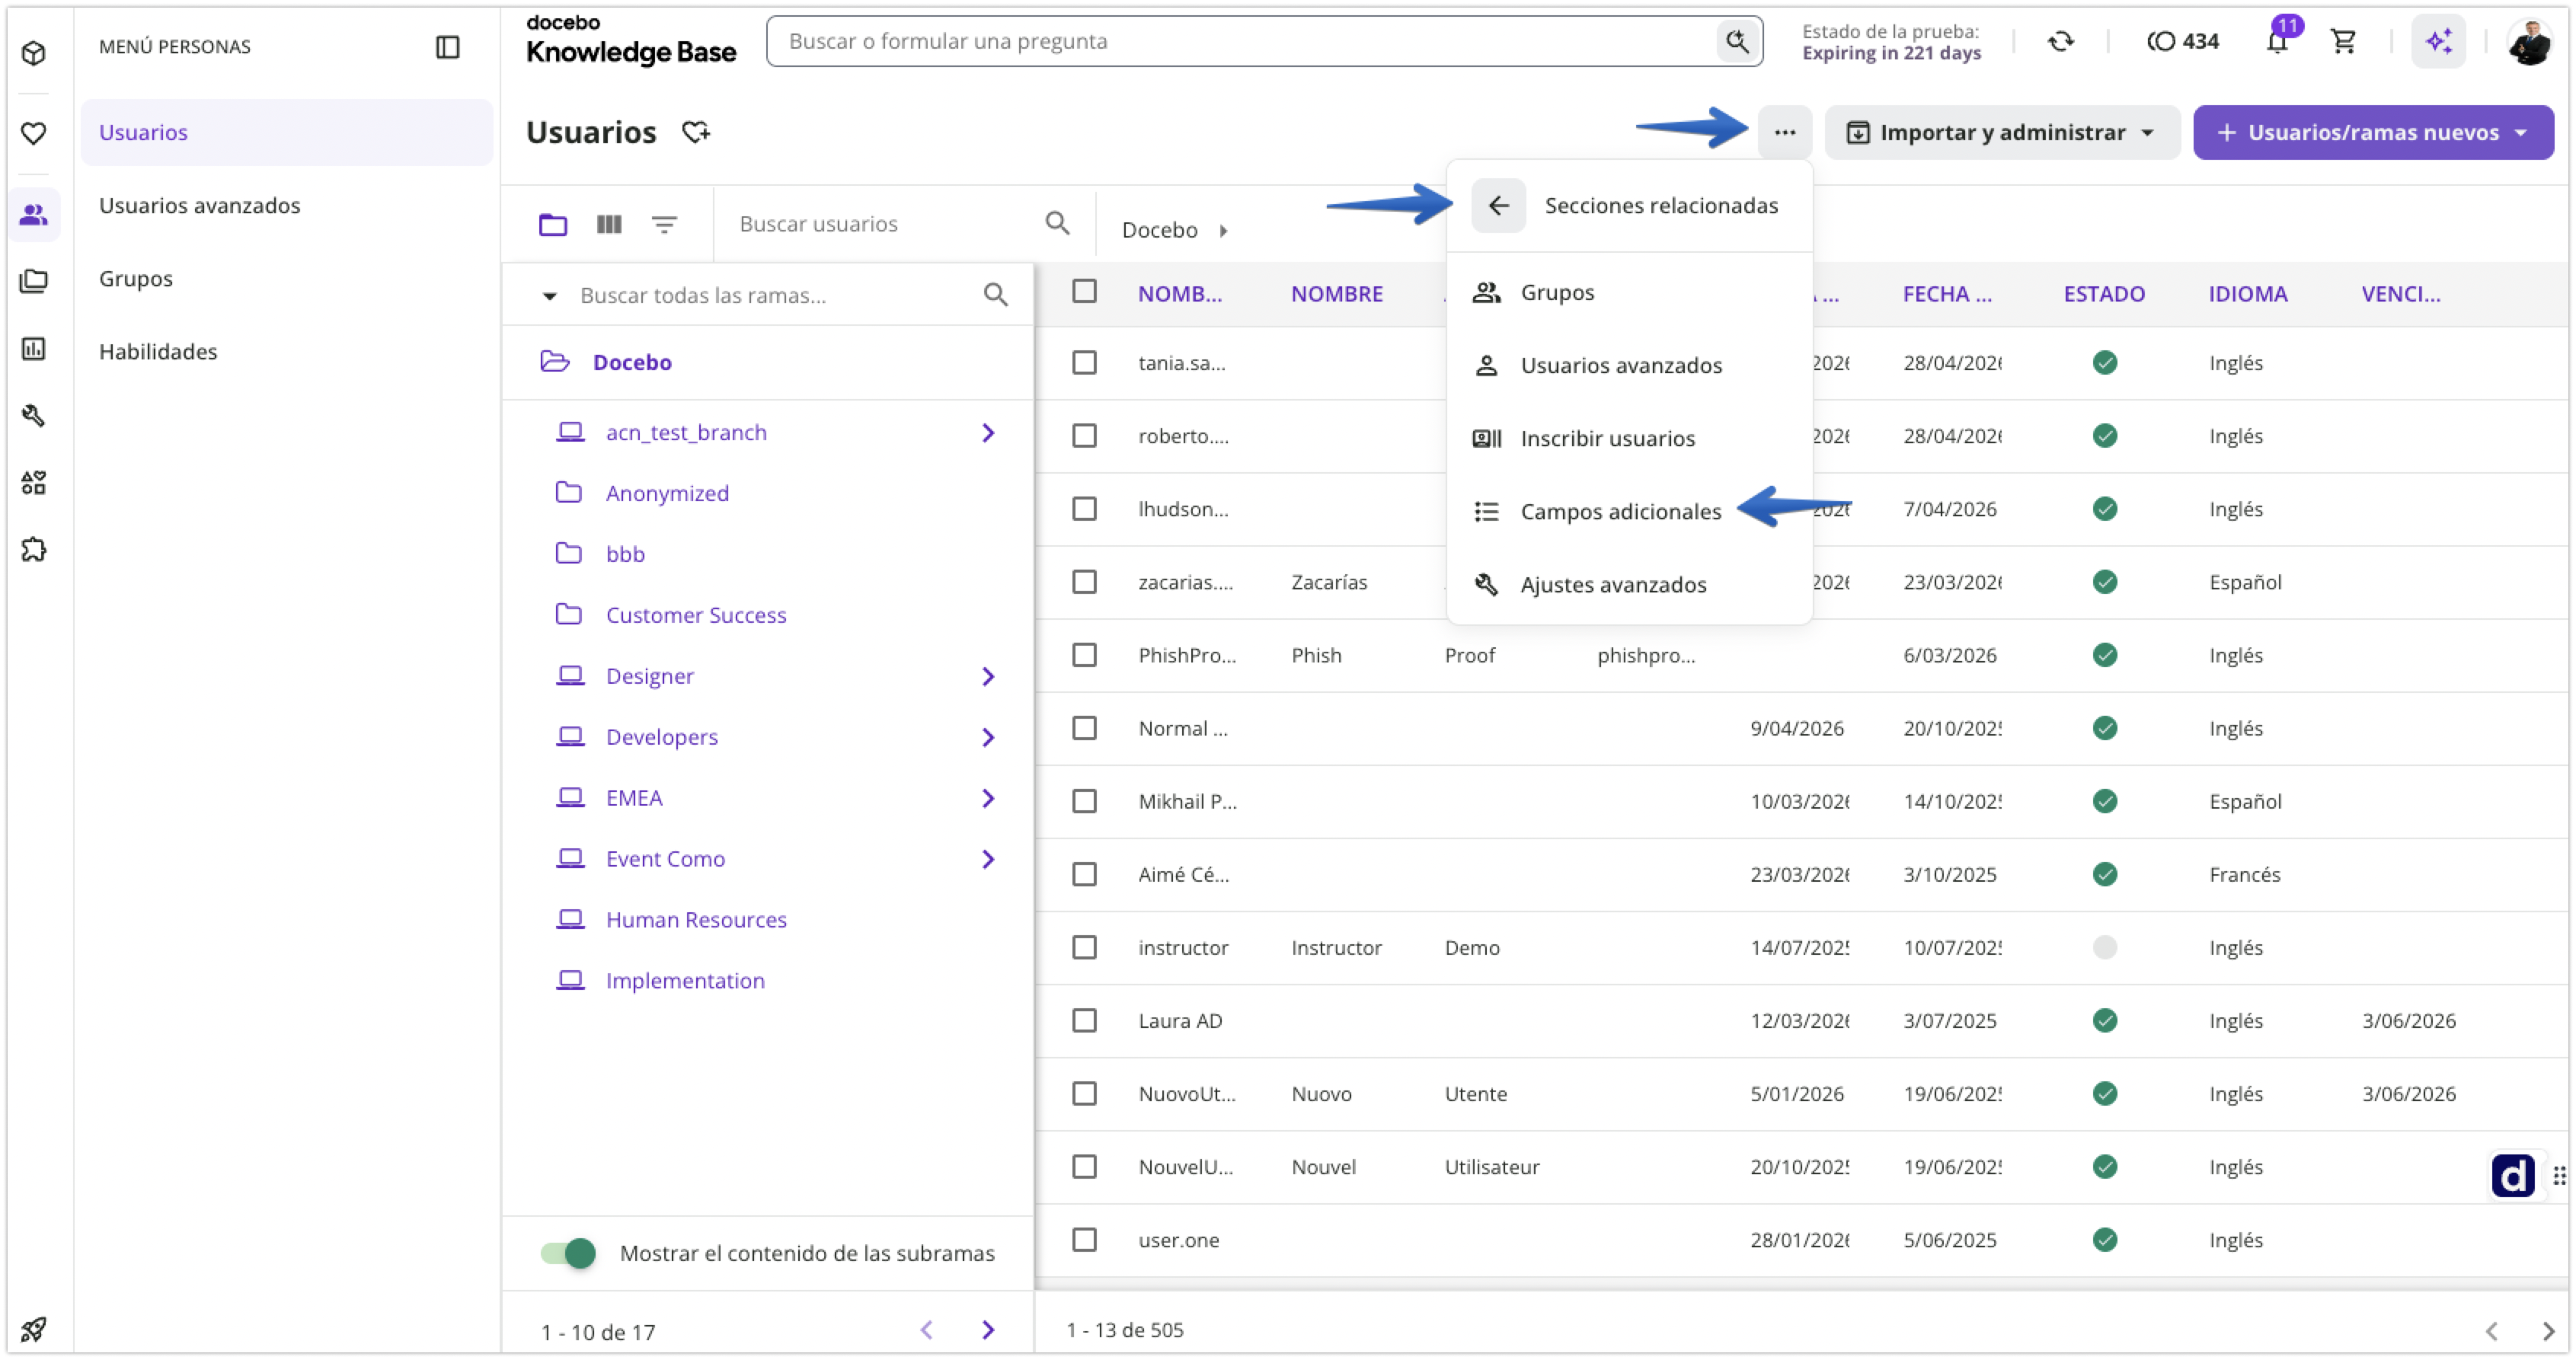Open the Customer Success branch
The width and height of the screenshot is (2576, 1360).
pyautogui.click(x=696, y=615)
